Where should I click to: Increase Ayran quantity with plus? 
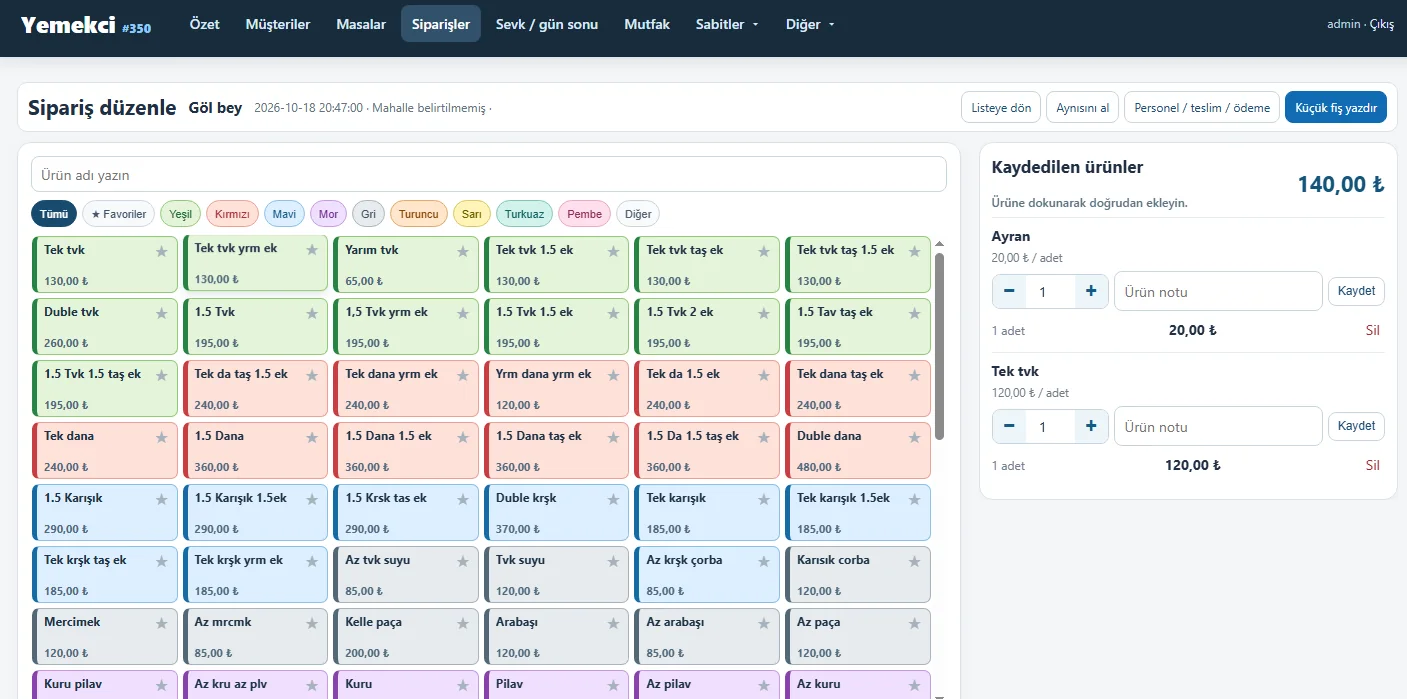[1091, 292]
